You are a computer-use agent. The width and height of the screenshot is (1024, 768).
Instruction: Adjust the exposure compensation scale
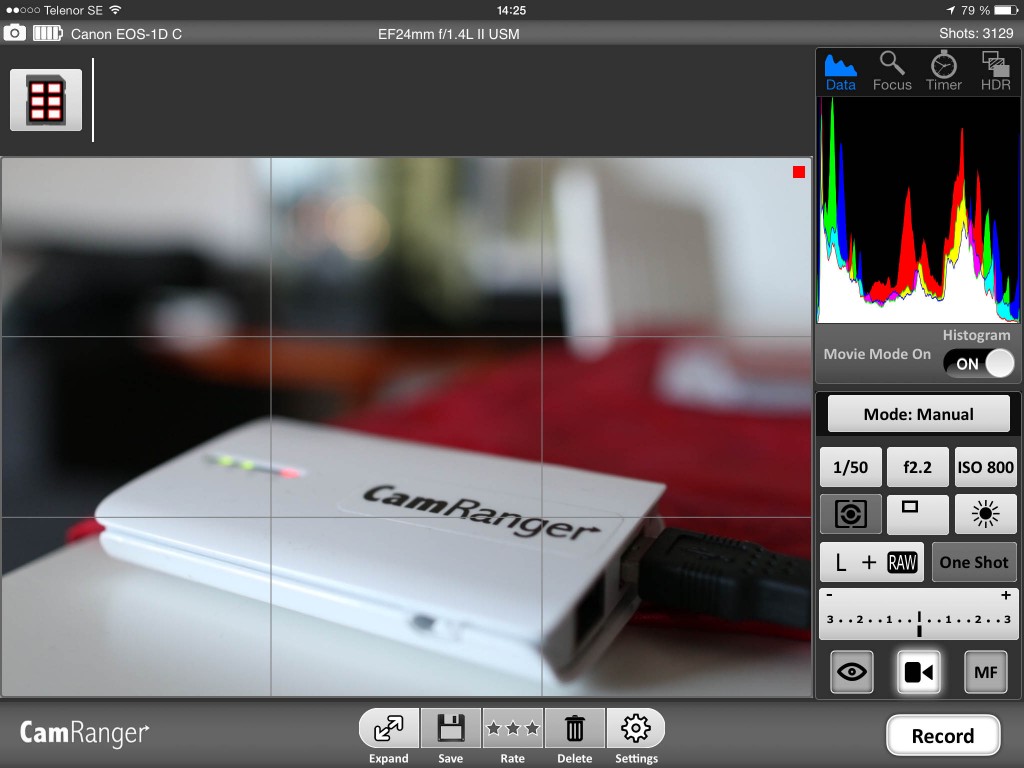click(918, 615)
